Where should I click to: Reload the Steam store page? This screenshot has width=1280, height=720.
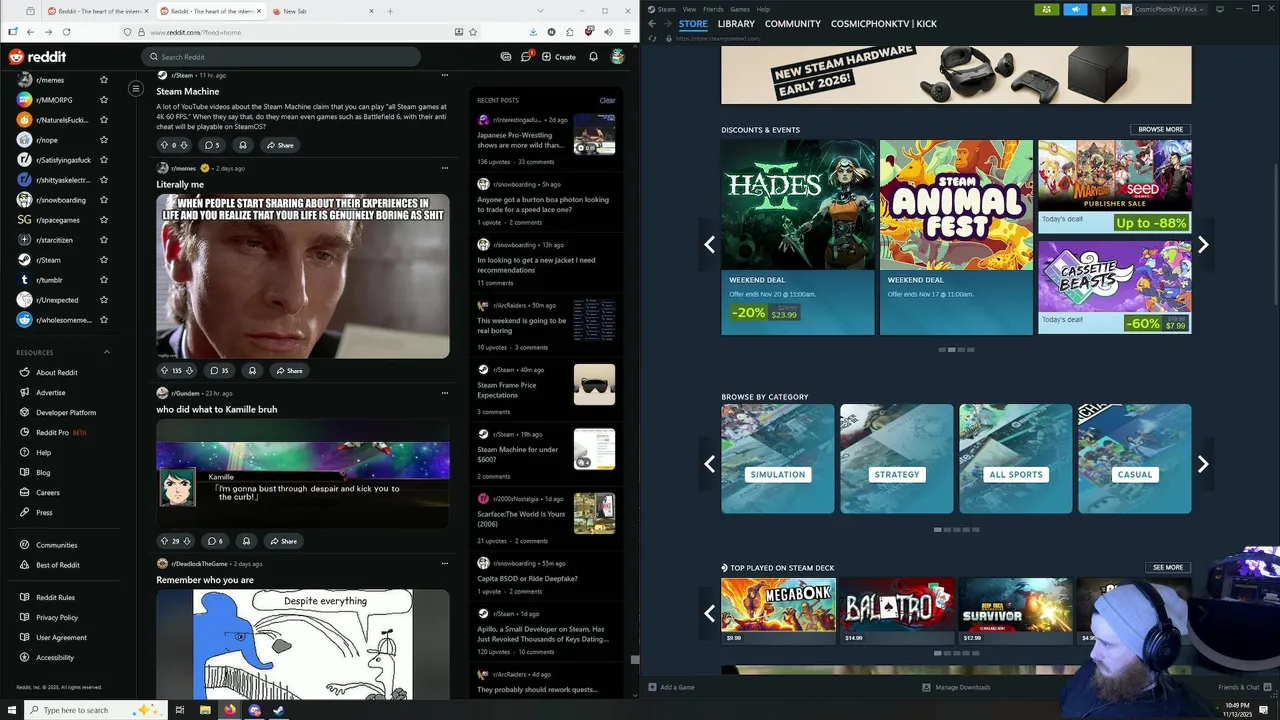tap(653, 38)
